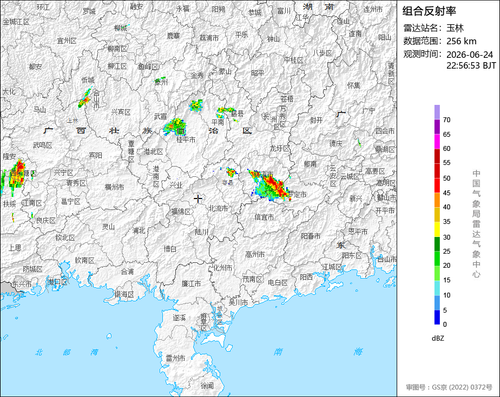Image resolution: width=500 pixels, height=397 pixels.
Task: Select the dark blue 0–5 dBZ legend swatch
Action: (x=437, y=317)
